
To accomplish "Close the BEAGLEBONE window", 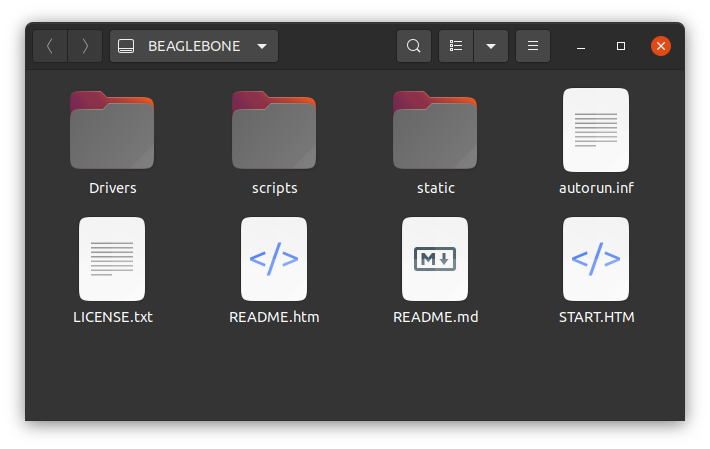I will [x=661, y=46].
